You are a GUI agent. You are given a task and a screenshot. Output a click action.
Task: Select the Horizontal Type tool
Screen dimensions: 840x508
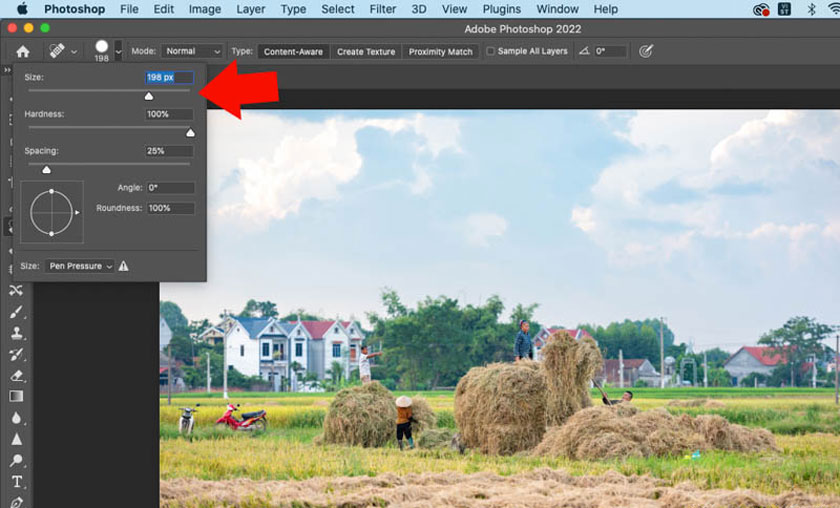pyautogui.click(x=17, y=482)
